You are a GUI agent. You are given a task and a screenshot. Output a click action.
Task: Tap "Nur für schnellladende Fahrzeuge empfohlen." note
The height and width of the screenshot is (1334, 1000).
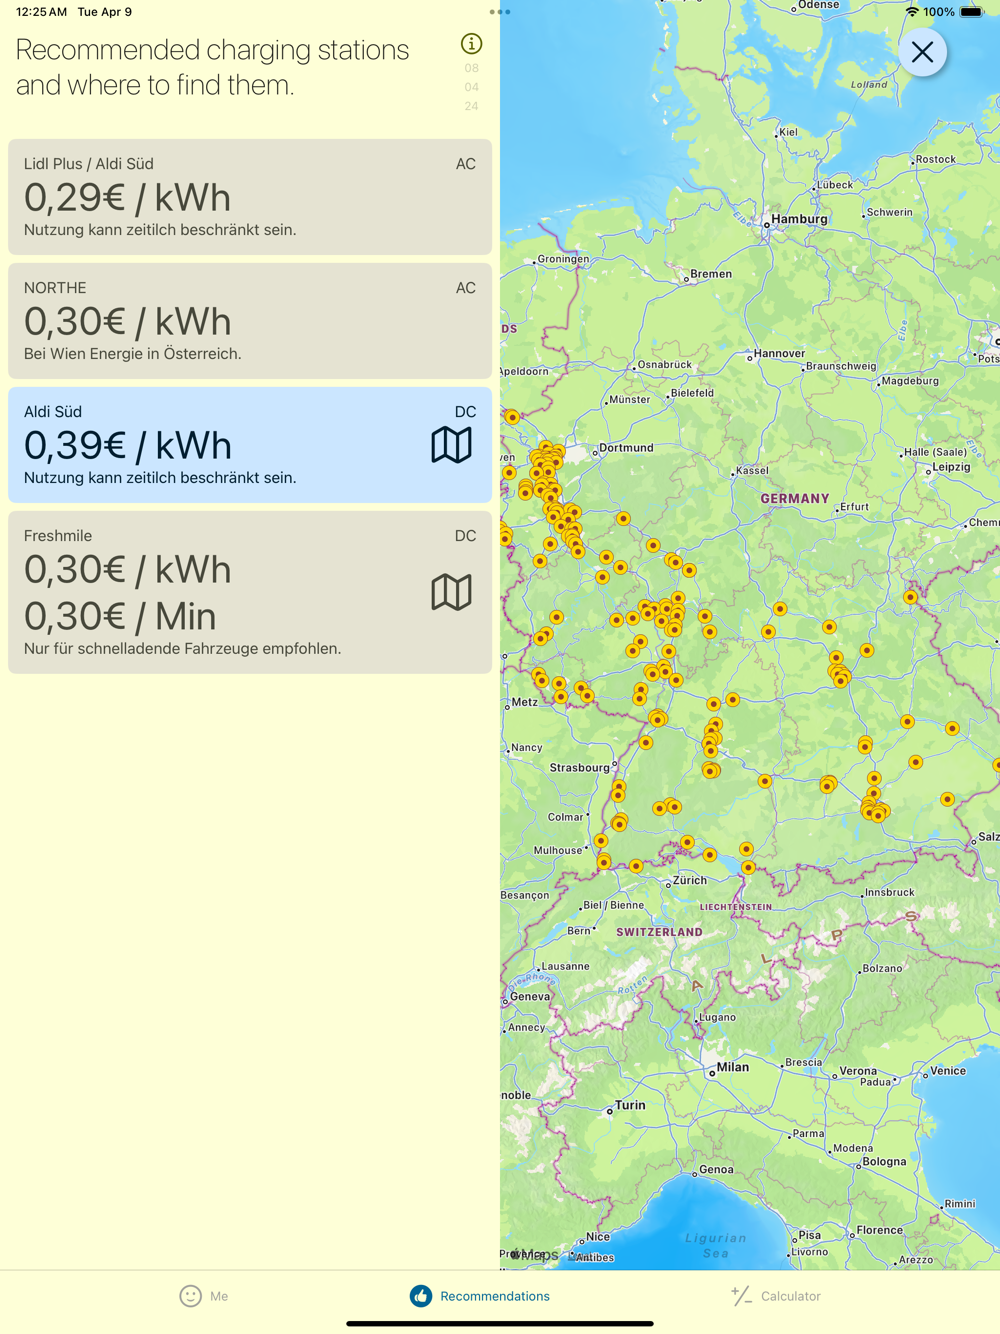pyautogui.click(x=183, y=649)
